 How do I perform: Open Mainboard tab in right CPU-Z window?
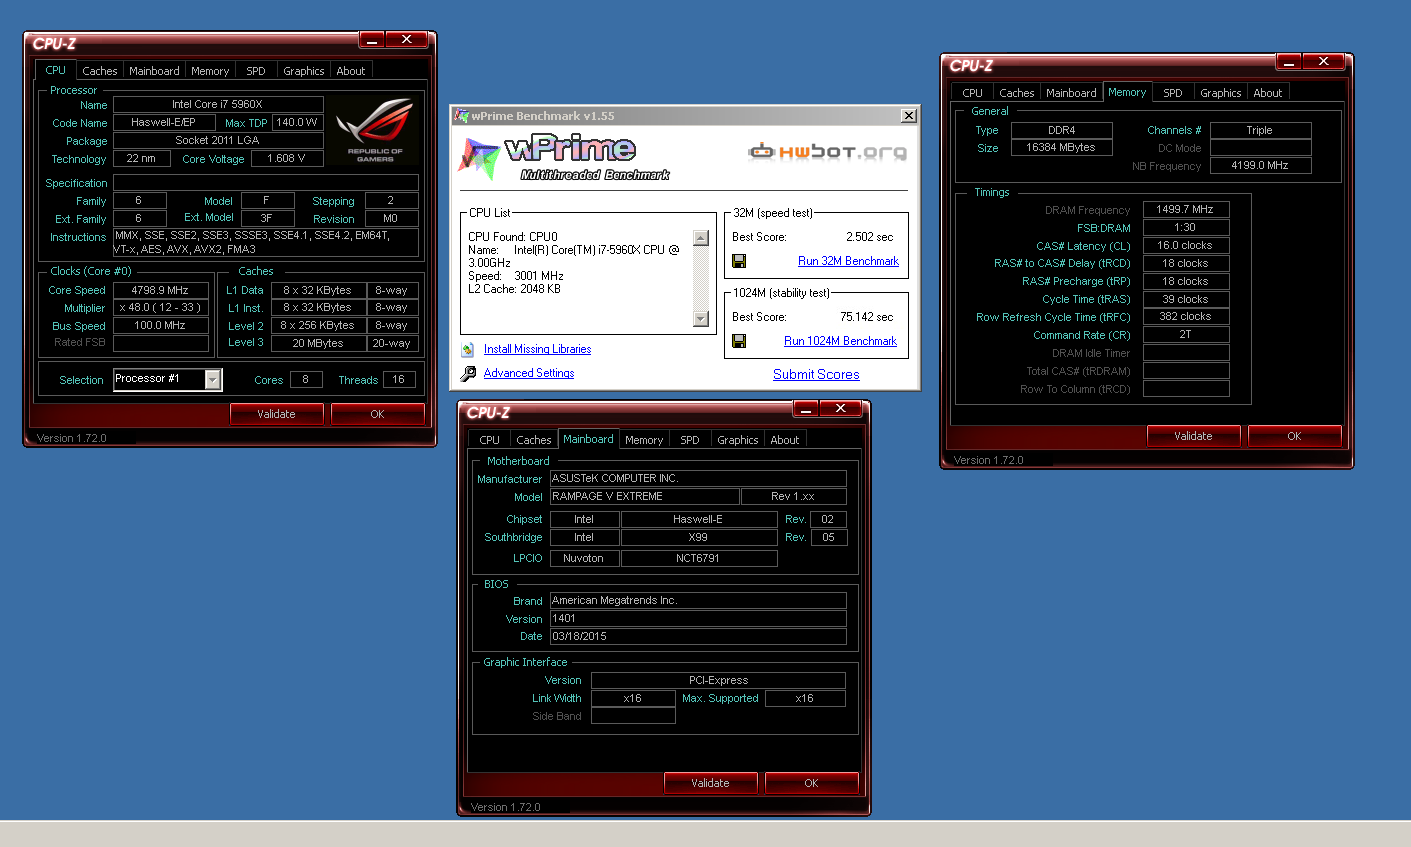[1071, 93]
